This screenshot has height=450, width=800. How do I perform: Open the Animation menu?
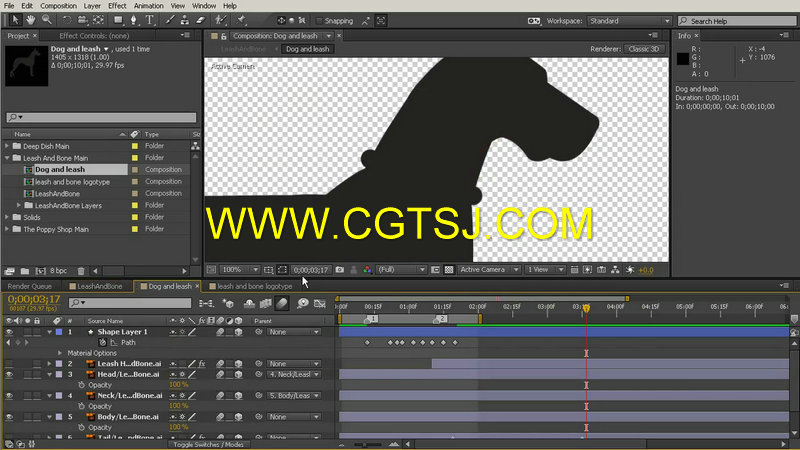point(148,6)
